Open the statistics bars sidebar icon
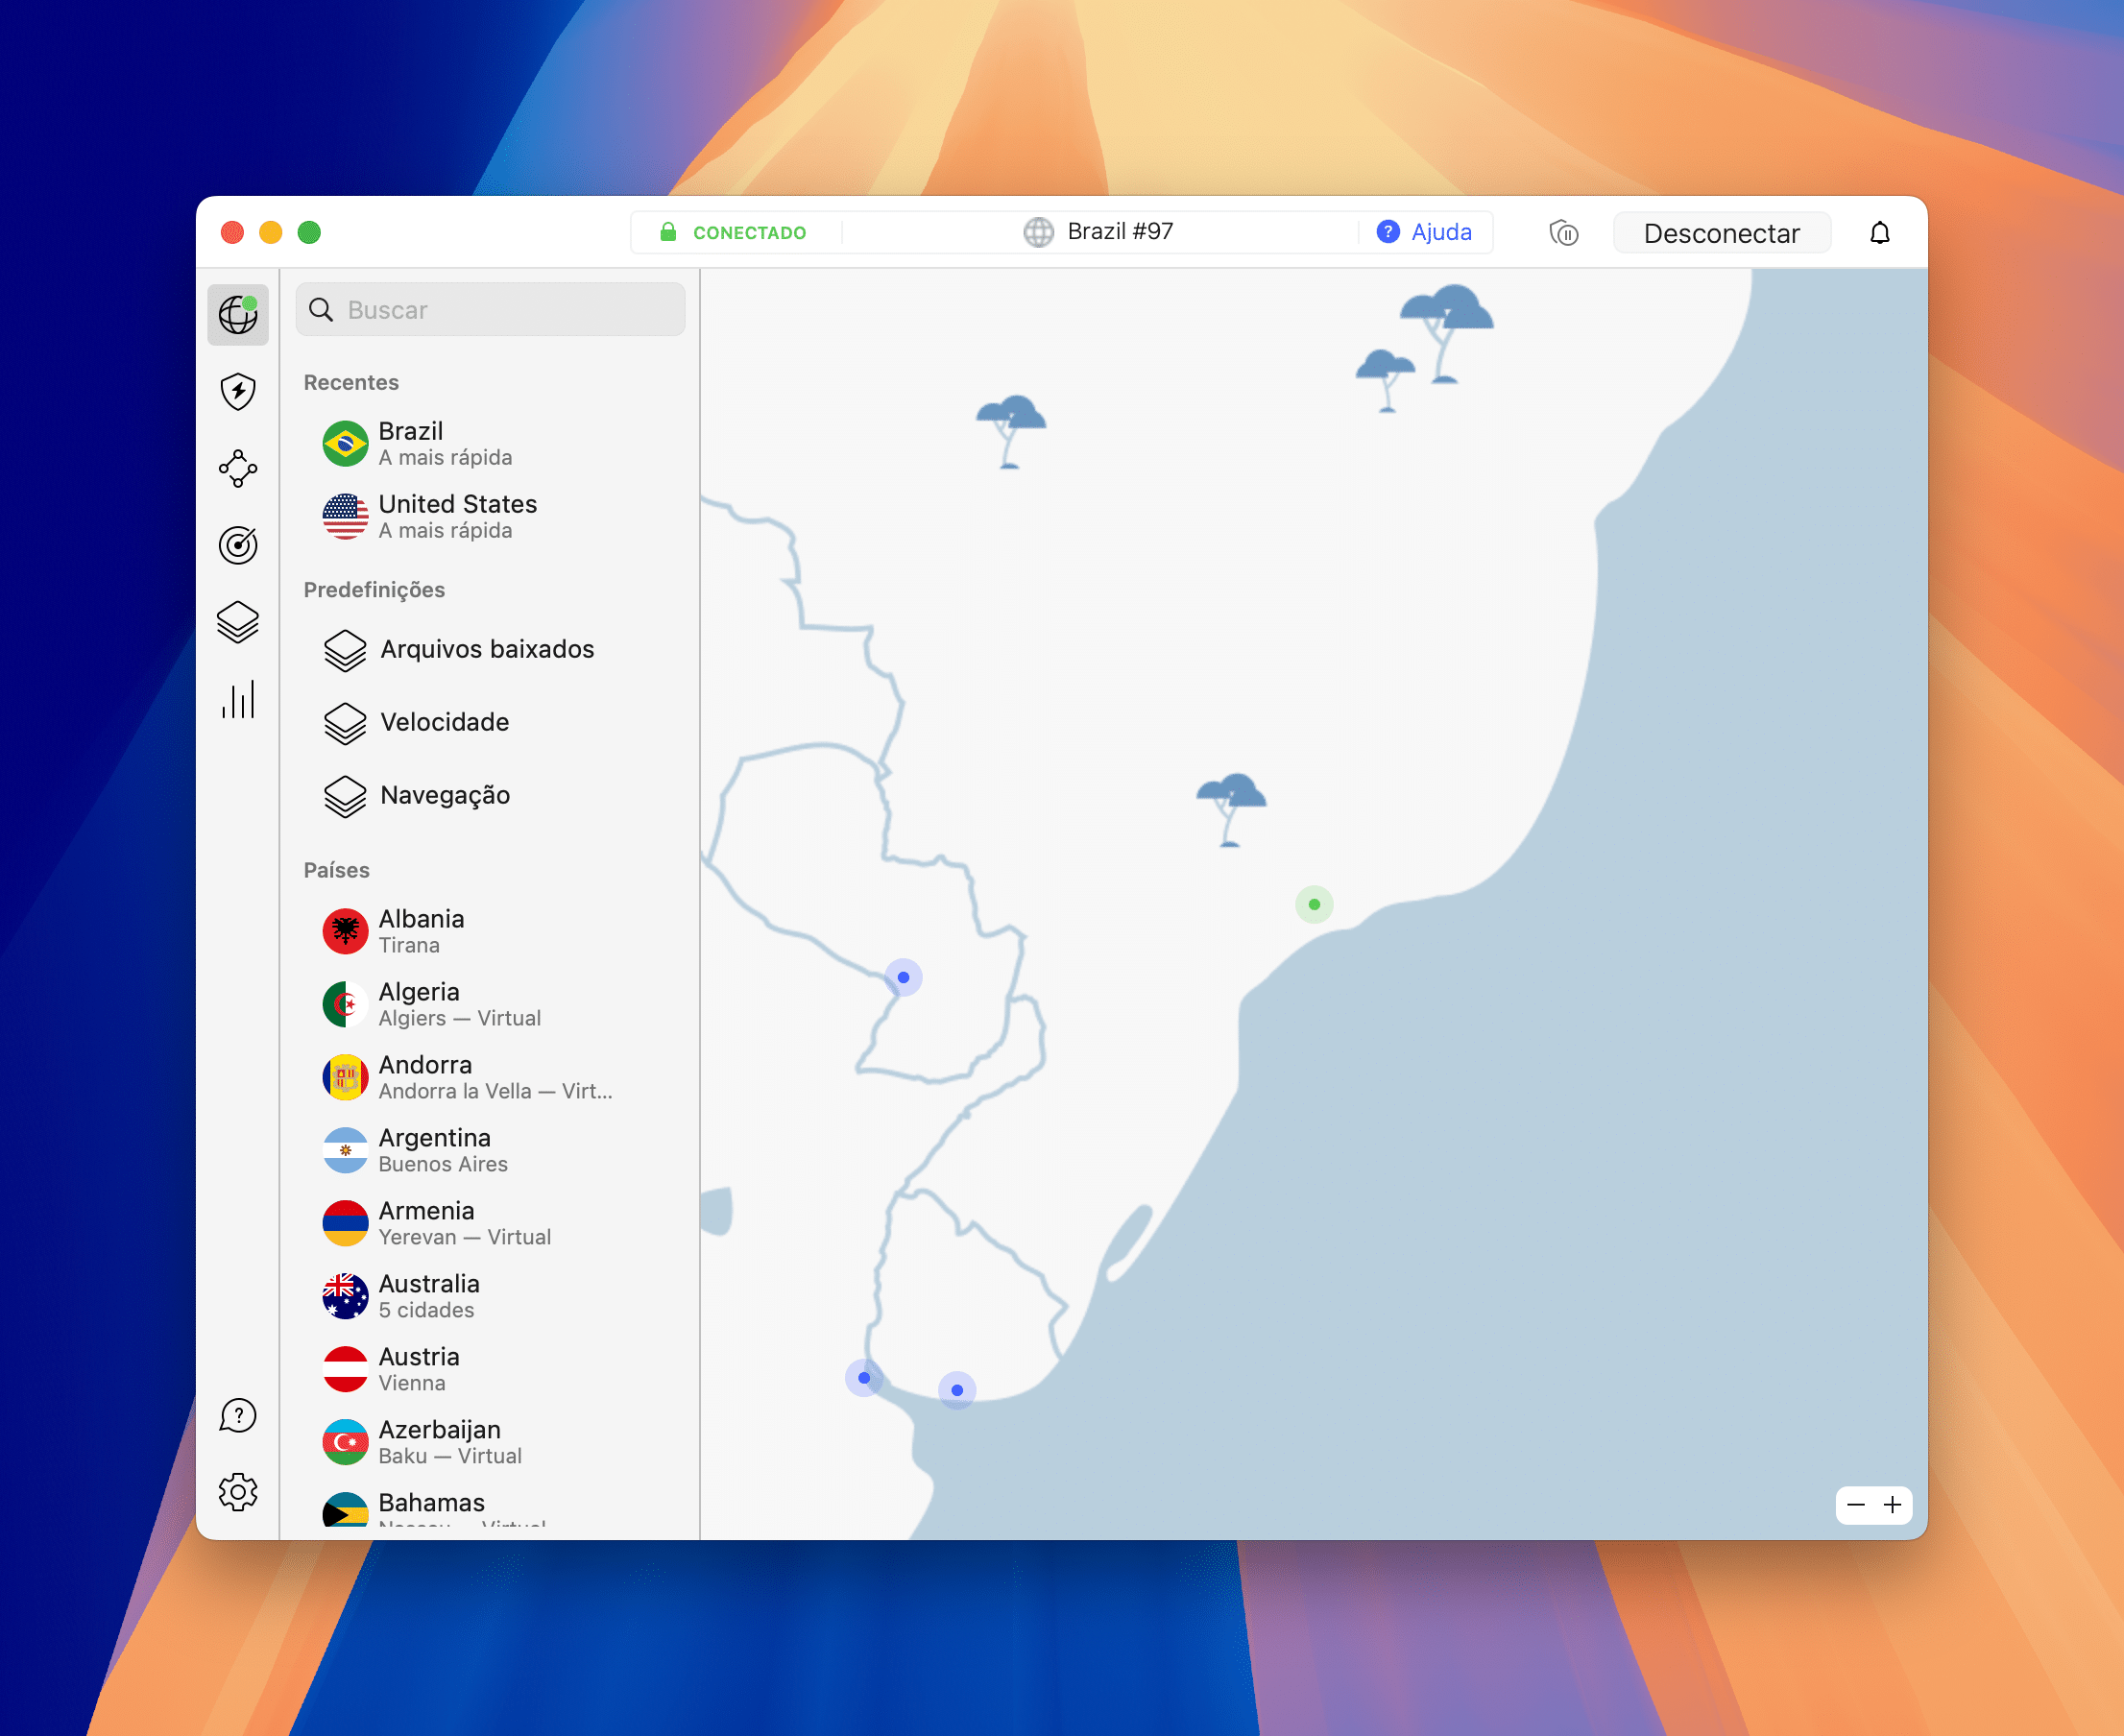Viewport: 2124px width, 1736px height. click(x=238, y=699)
